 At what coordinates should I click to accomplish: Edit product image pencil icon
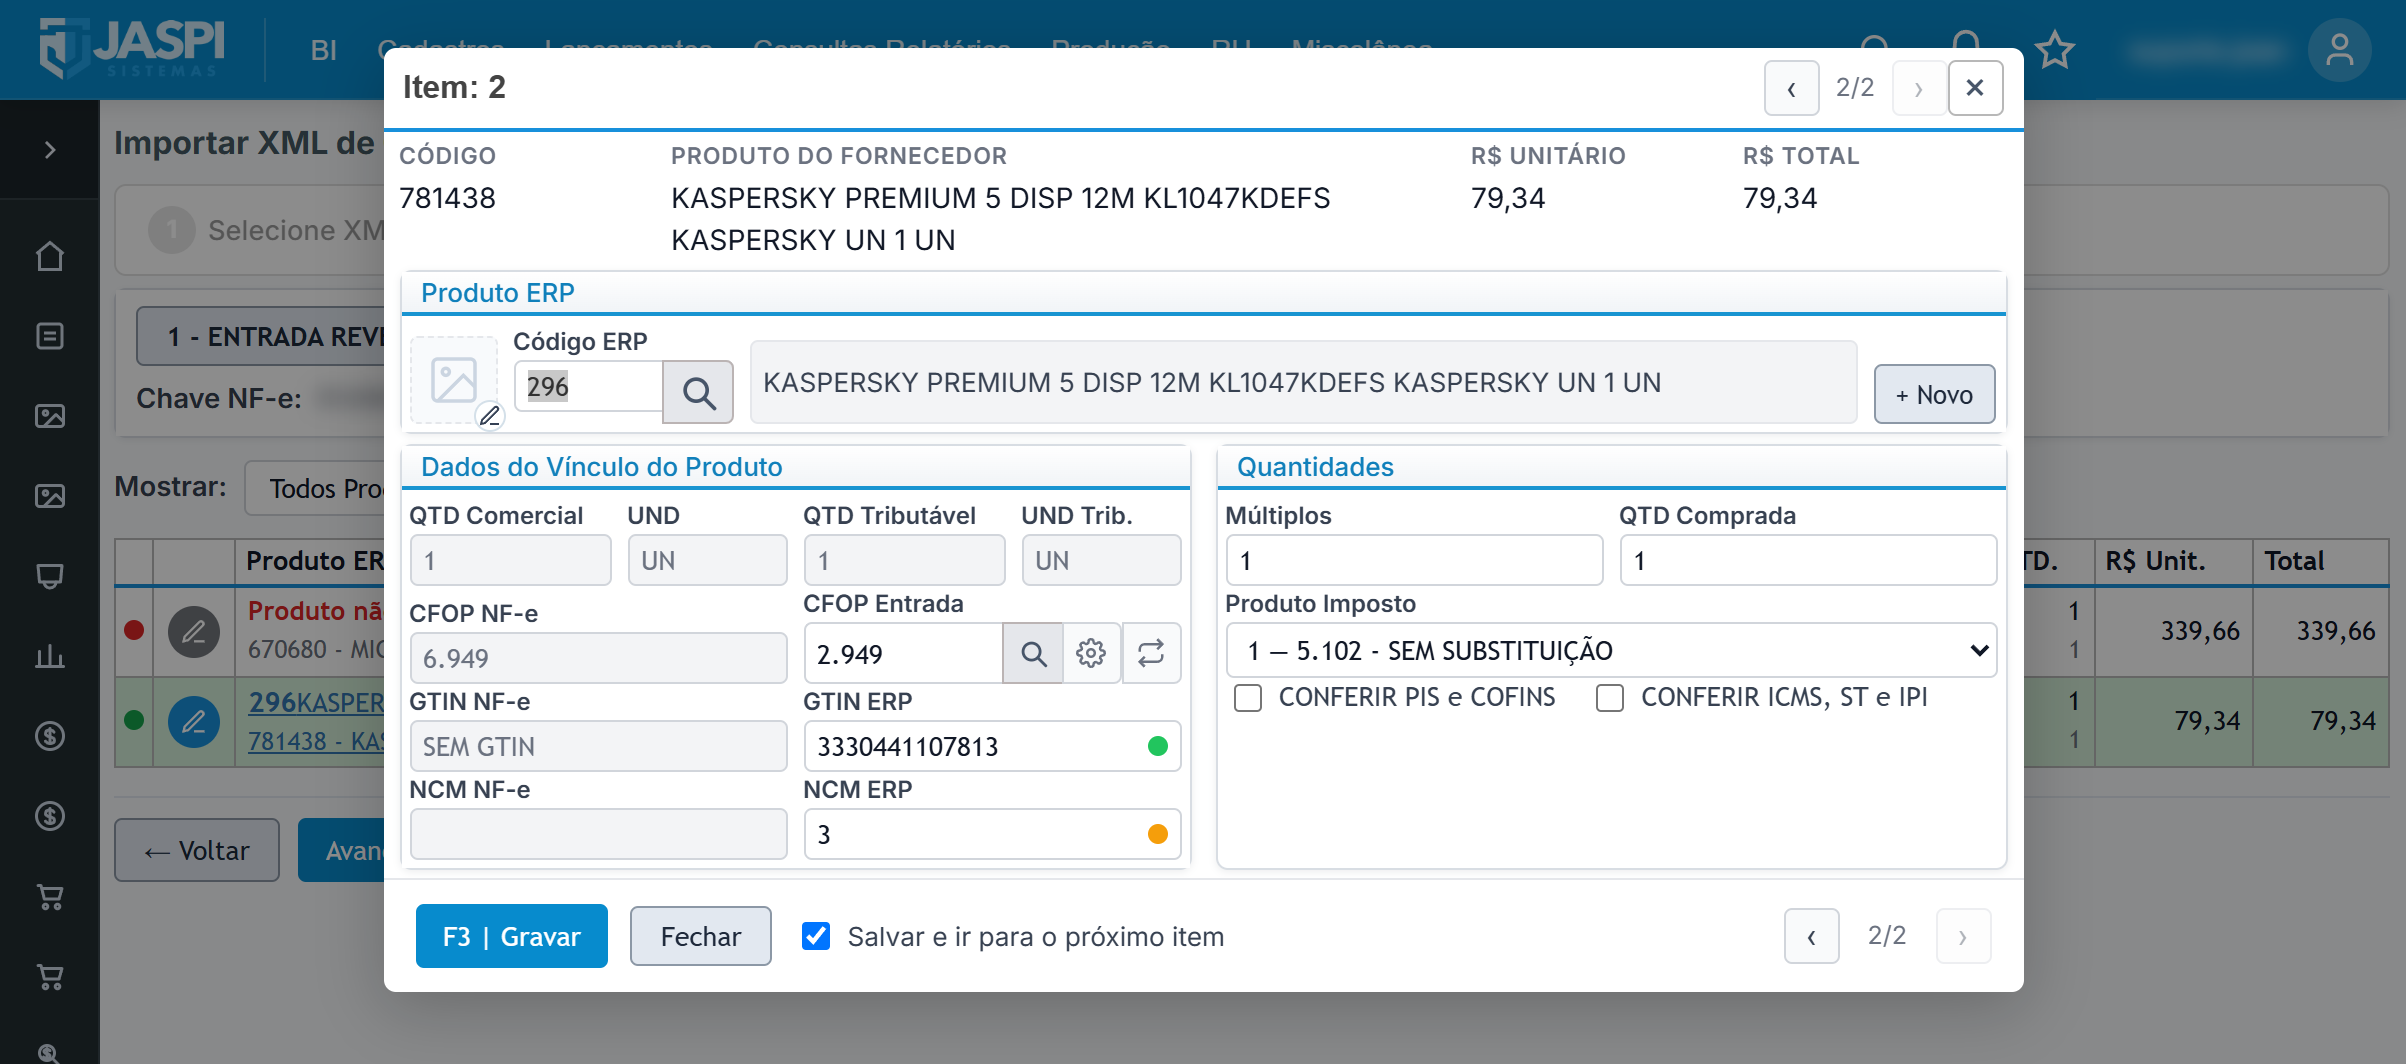pyautogui.click(x=489, y=415)
